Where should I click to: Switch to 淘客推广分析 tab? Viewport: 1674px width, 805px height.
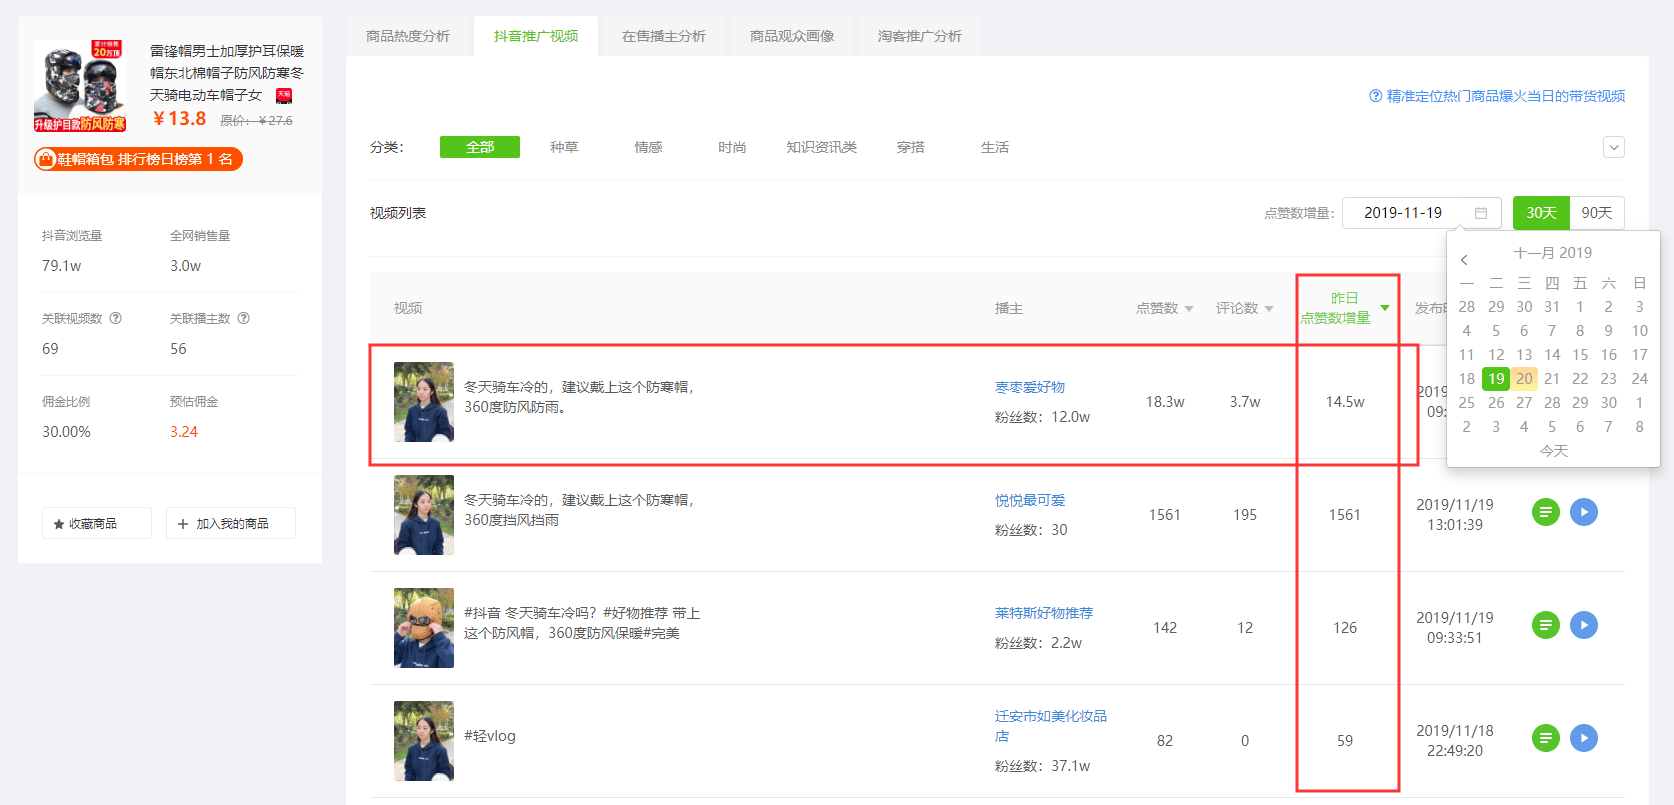(x=920, y=36)
